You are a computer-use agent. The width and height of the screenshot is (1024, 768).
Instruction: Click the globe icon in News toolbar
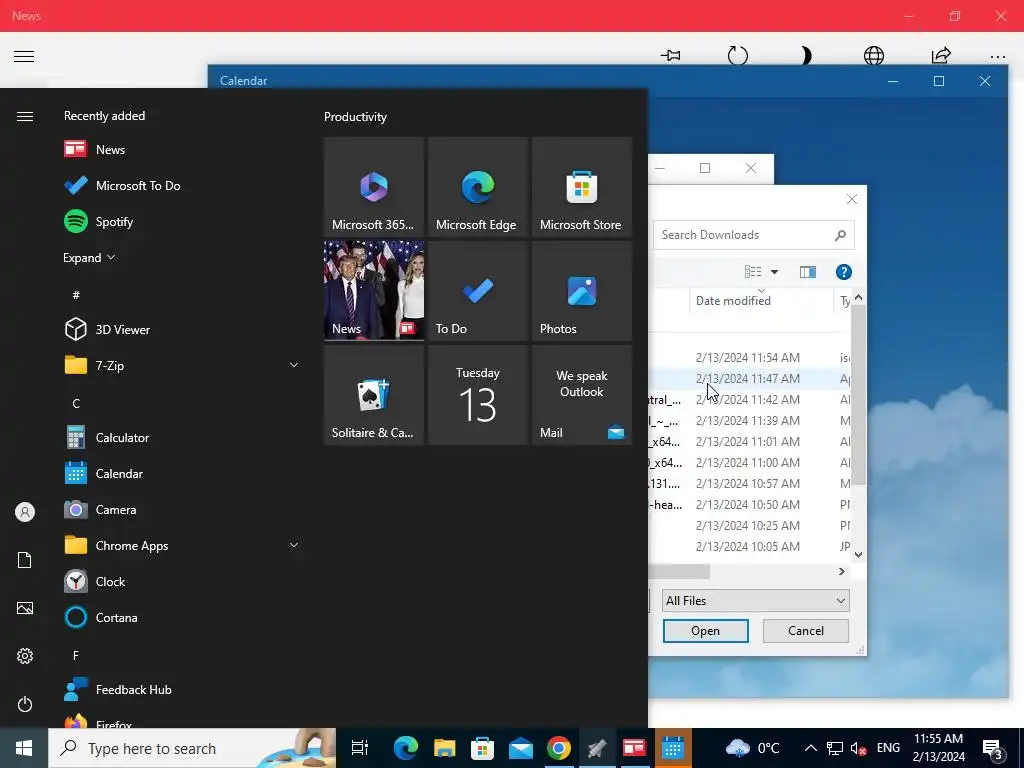pyautogui.click(x=874, y=56)
